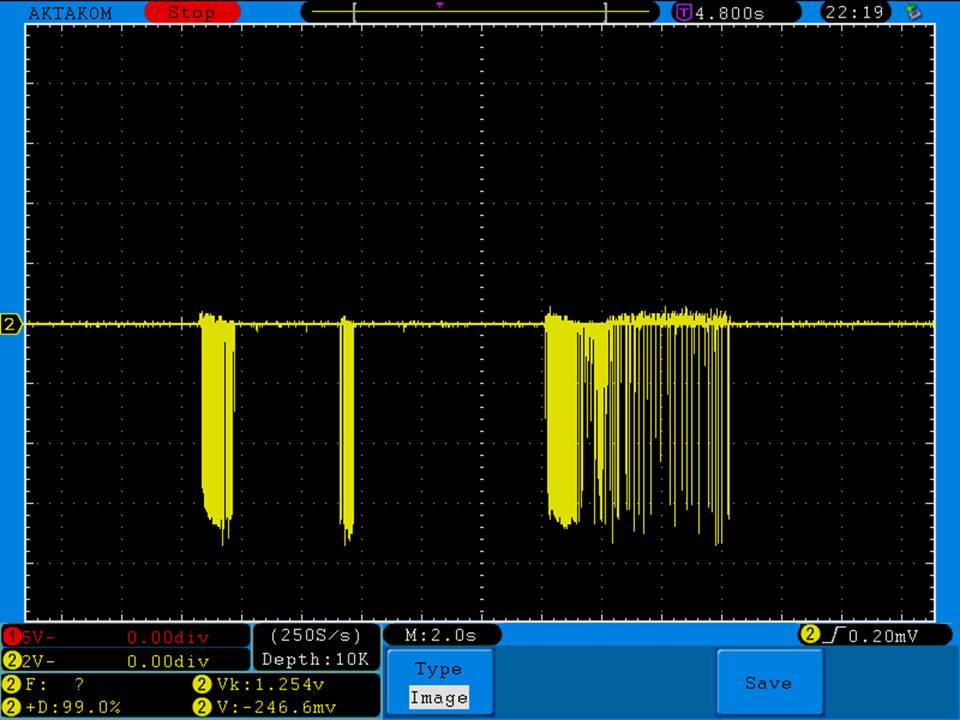Click the red channel 1 badge icon
This screenshot has width=960, height=720.
coord(11,637)
